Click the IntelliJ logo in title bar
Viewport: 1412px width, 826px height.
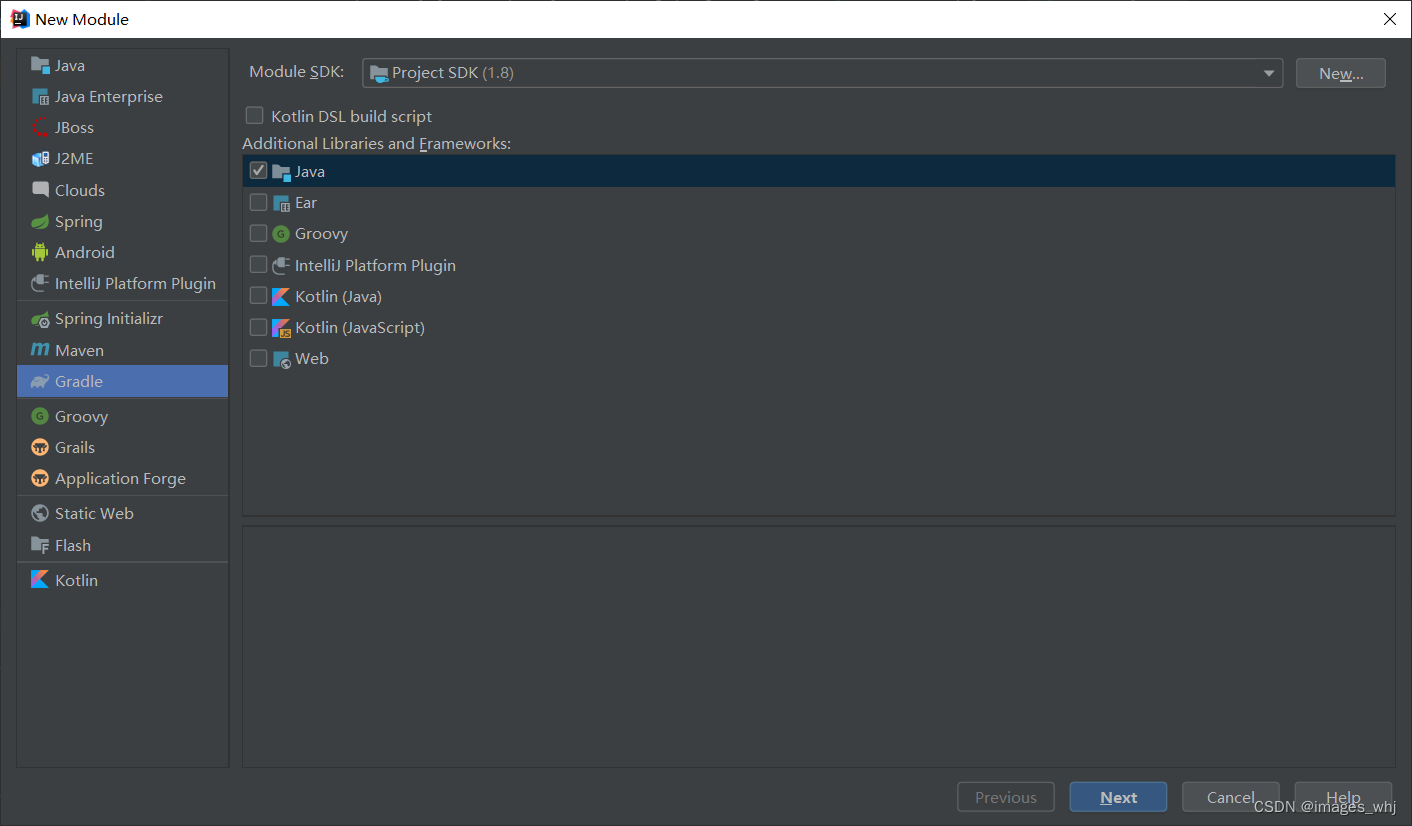pyautogui.click(x=19, y=19)
